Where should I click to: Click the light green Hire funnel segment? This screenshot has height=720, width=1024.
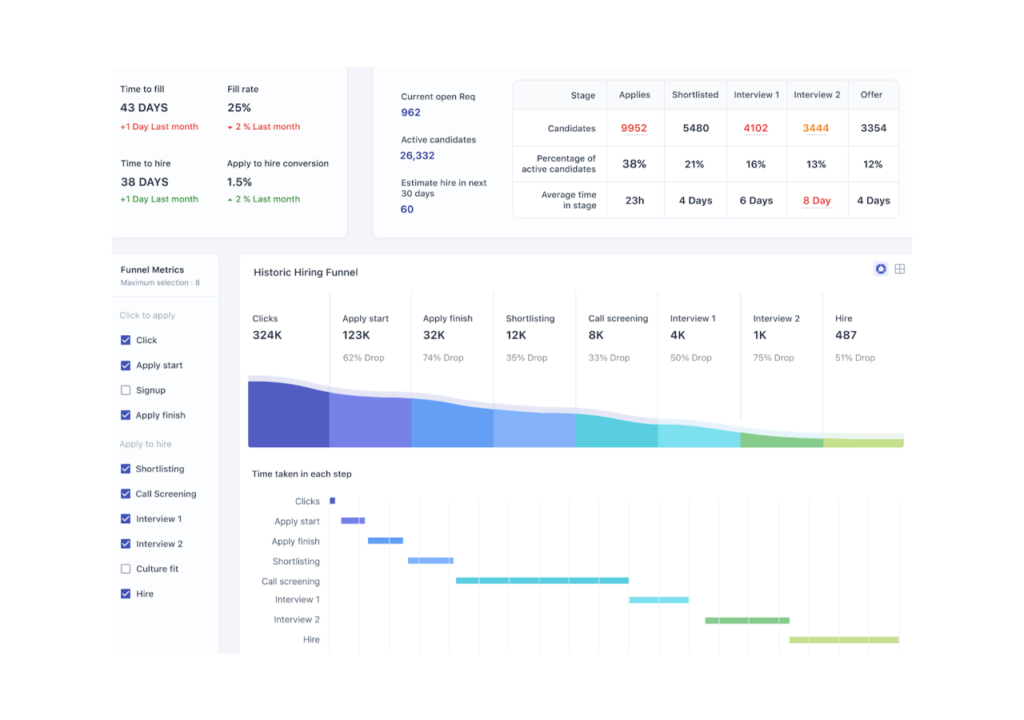[863, 442]
